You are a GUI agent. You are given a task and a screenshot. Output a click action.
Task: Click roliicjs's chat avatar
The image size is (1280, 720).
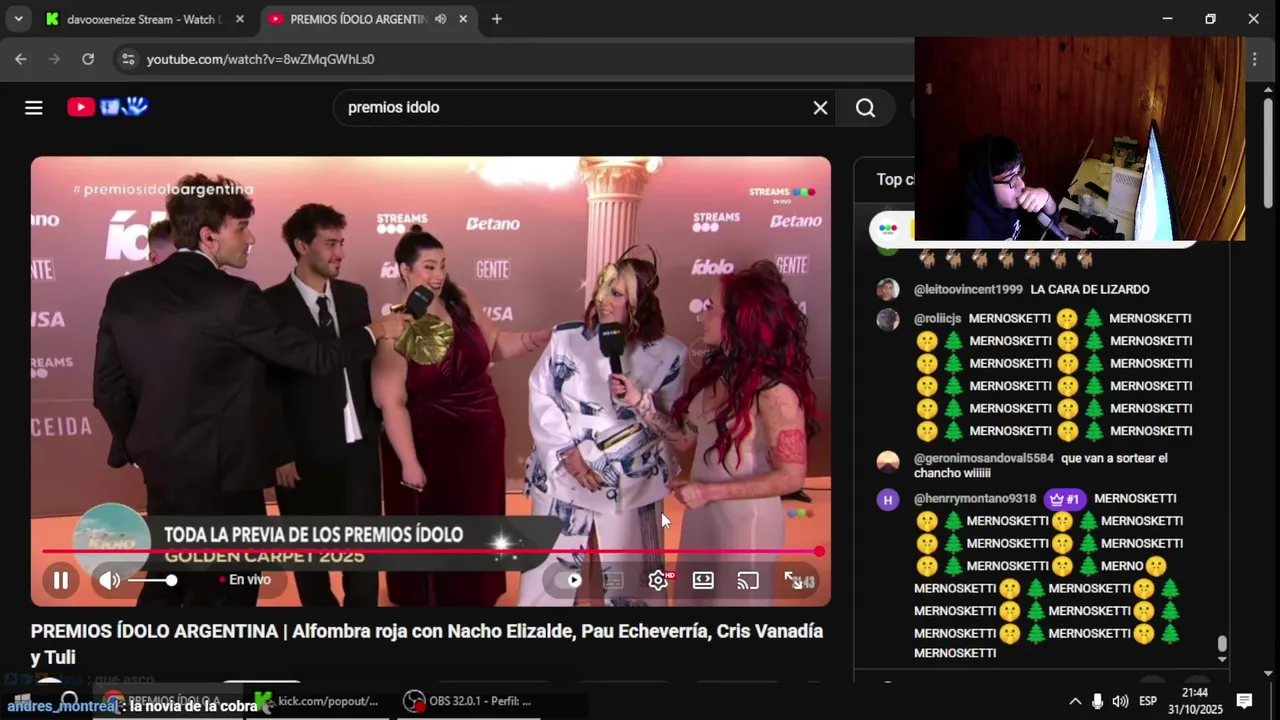(888, 320)
